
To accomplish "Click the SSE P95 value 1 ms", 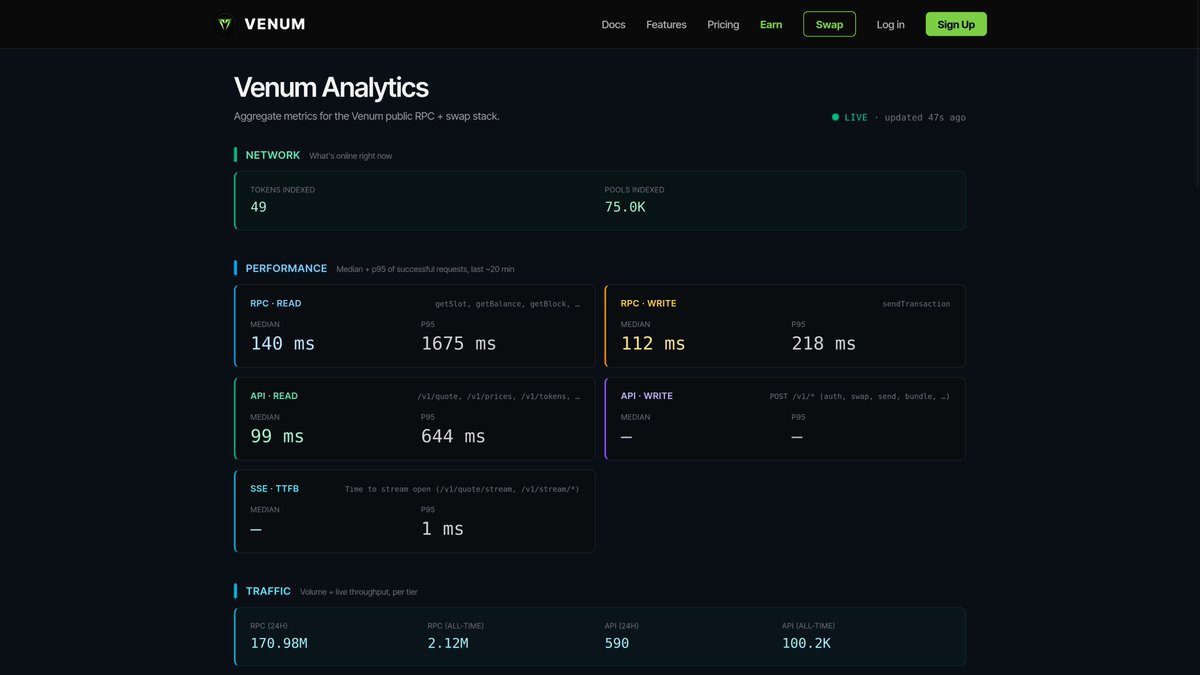I will 443,529.
